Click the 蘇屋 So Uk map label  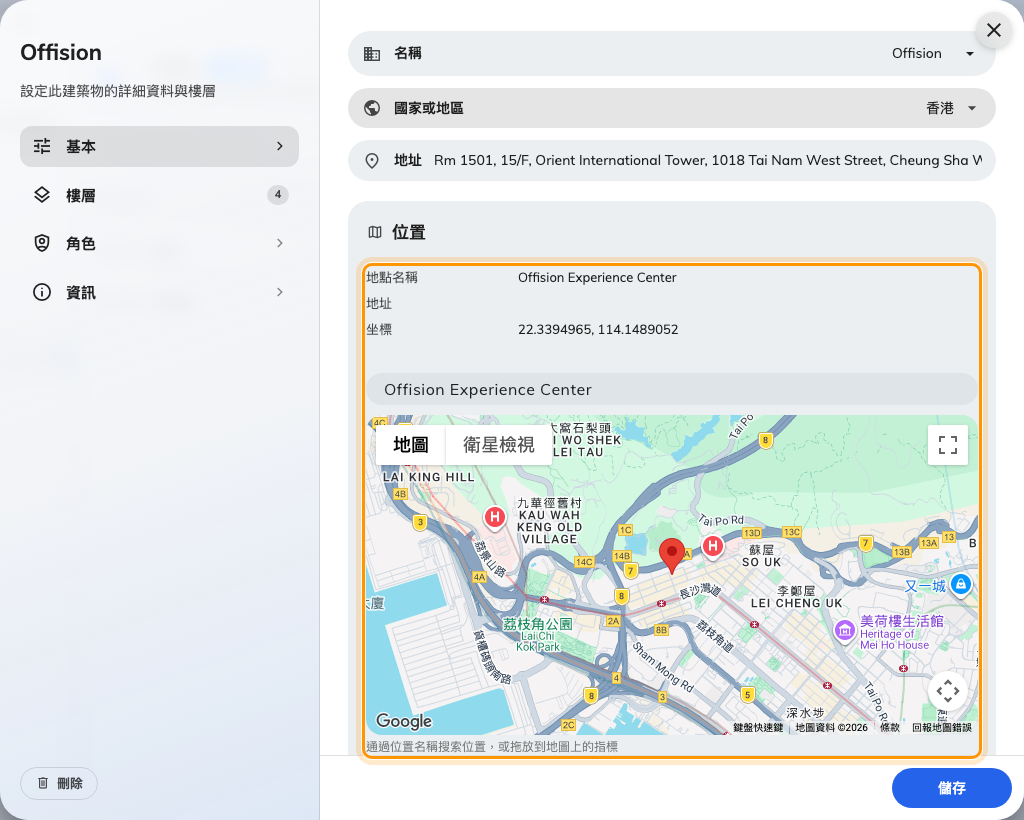[761, 556]
